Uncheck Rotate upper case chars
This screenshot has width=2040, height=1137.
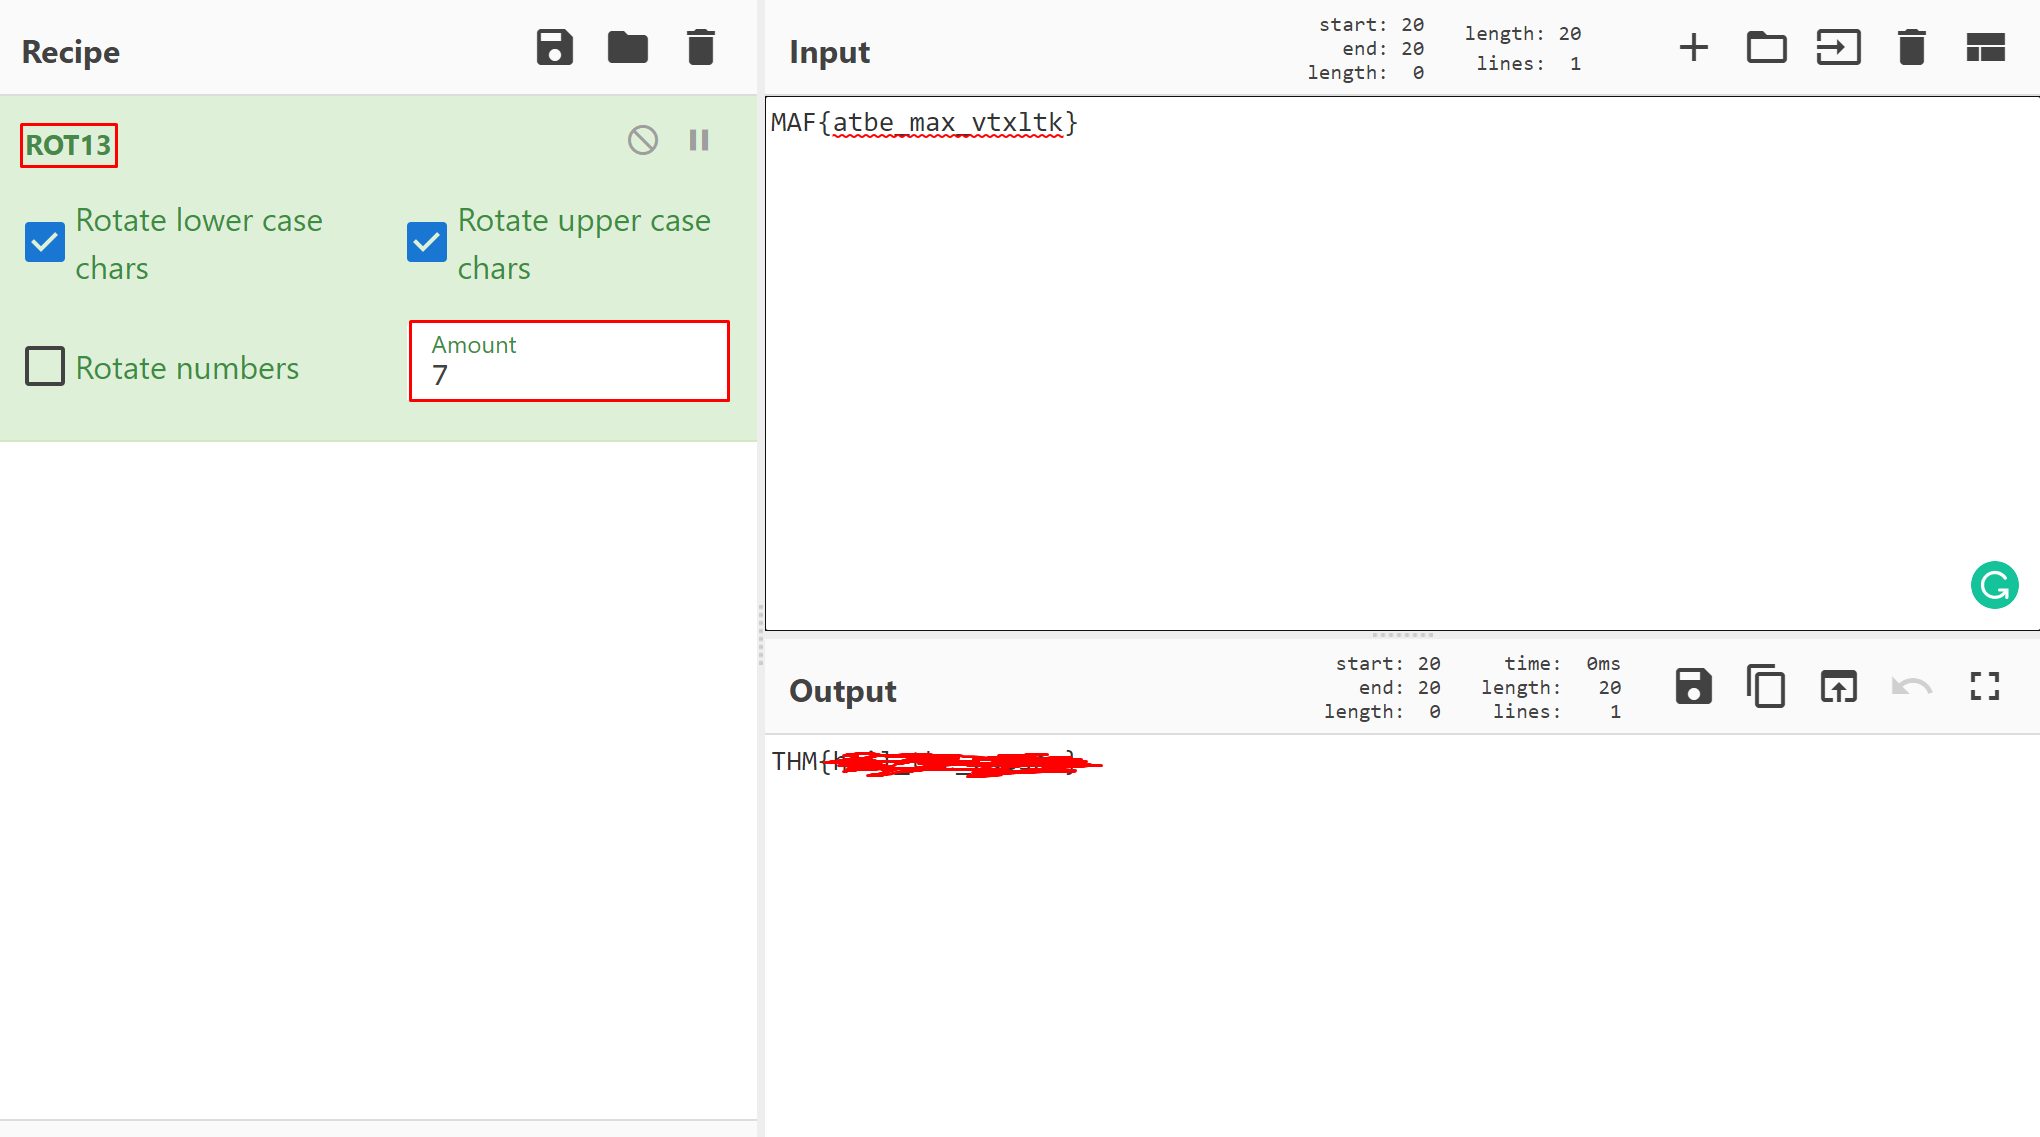pos(427,242)
